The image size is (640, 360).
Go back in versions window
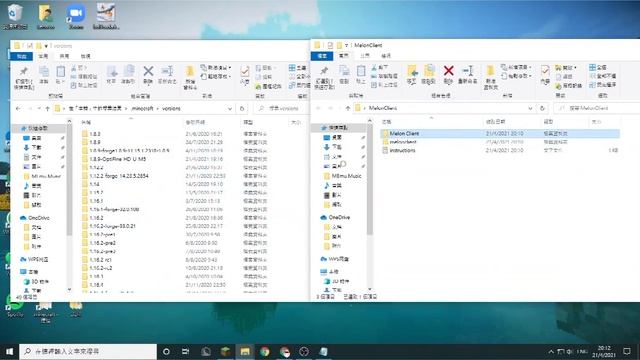point(18,109)
